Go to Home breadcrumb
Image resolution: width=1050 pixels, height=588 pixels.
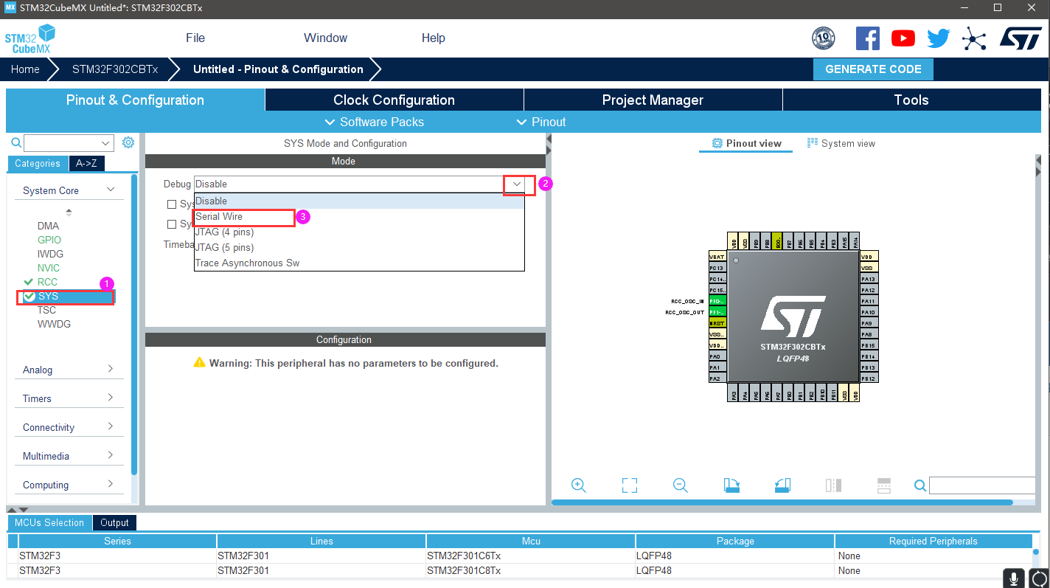click(25, 69)
